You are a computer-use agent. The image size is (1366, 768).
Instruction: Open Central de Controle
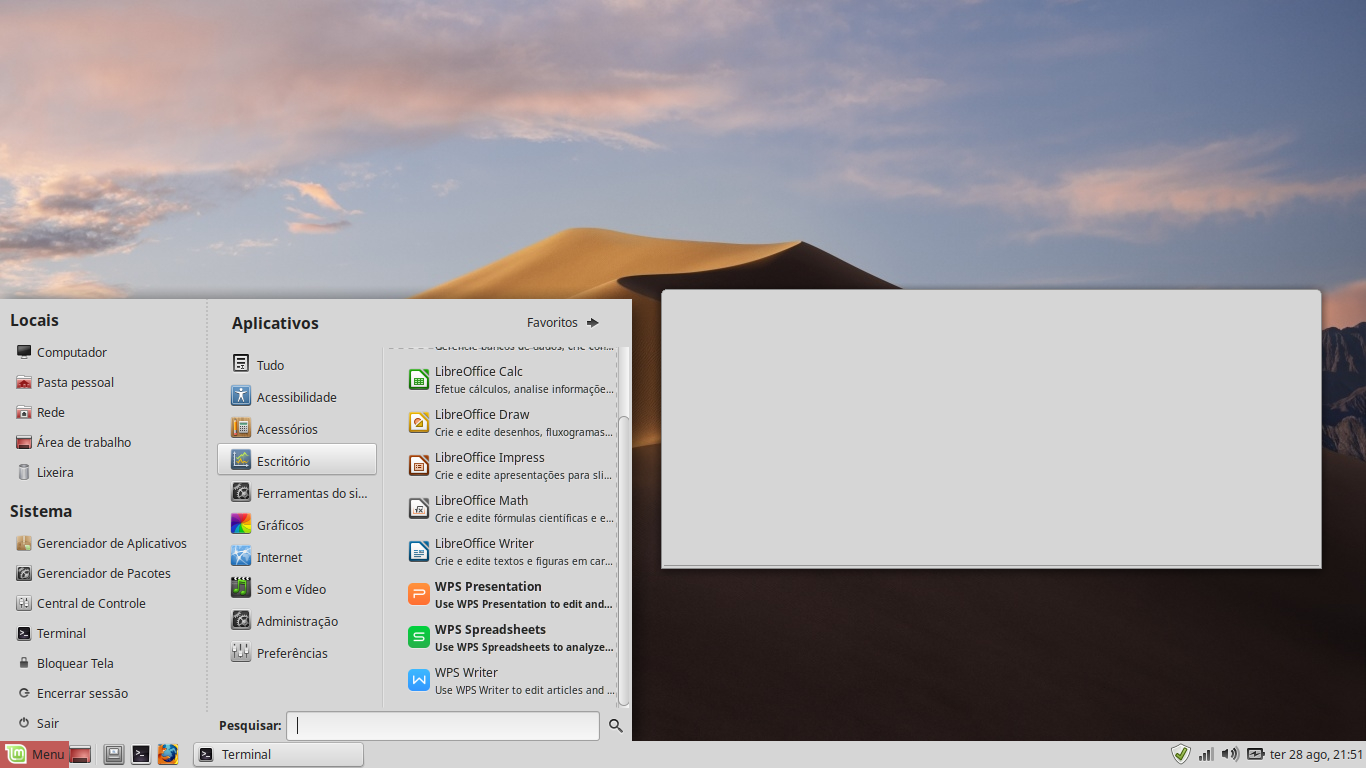click(x=91, y=603)
